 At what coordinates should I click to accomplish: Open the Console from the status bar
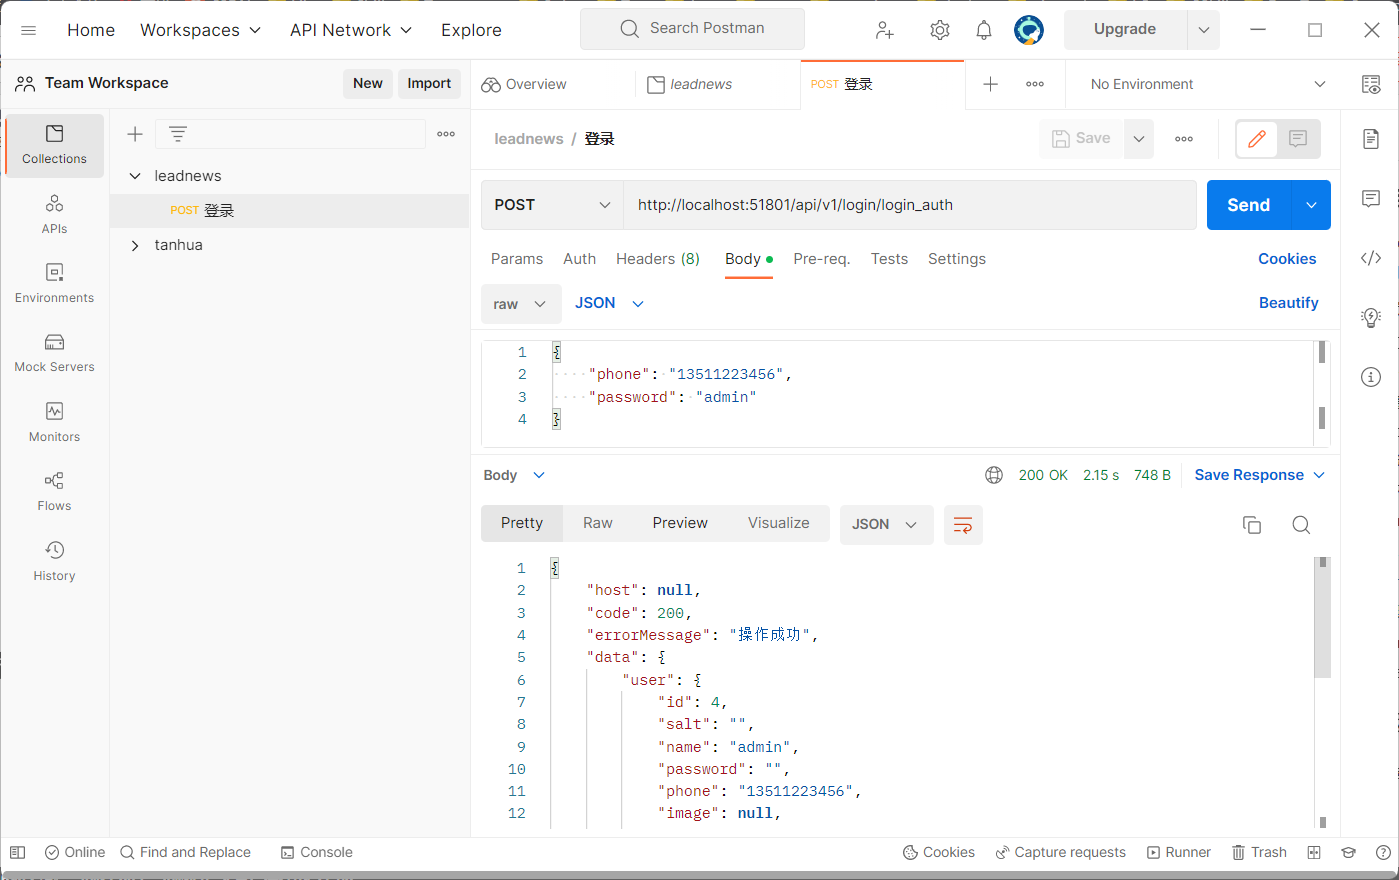[316, 852]
